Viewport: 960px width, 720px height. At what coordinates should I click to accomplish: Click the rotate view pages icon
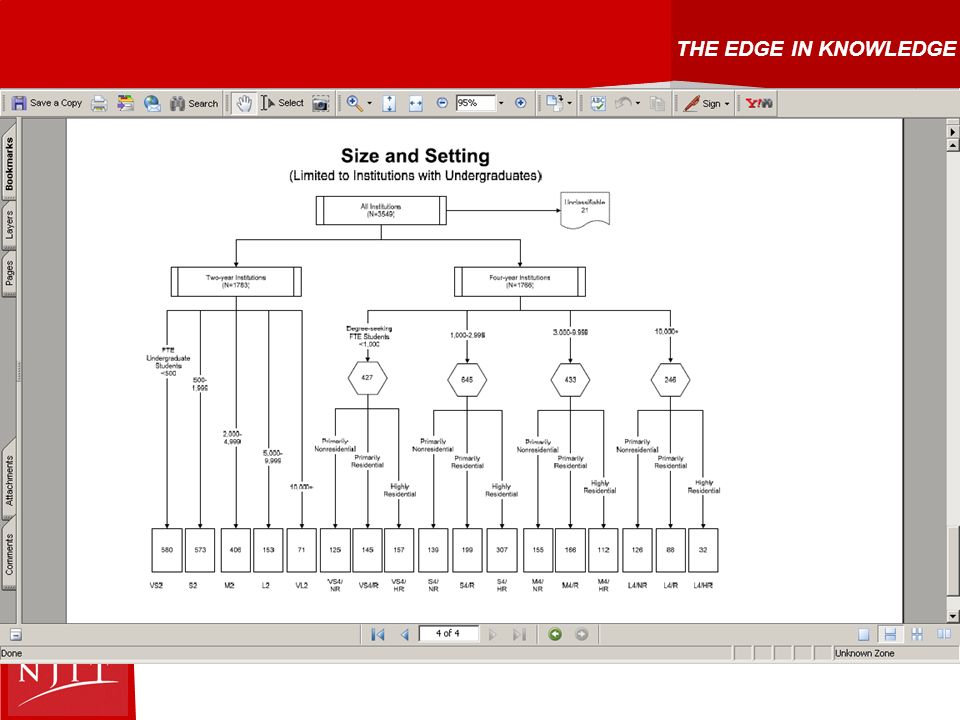[x=555, y=103]
